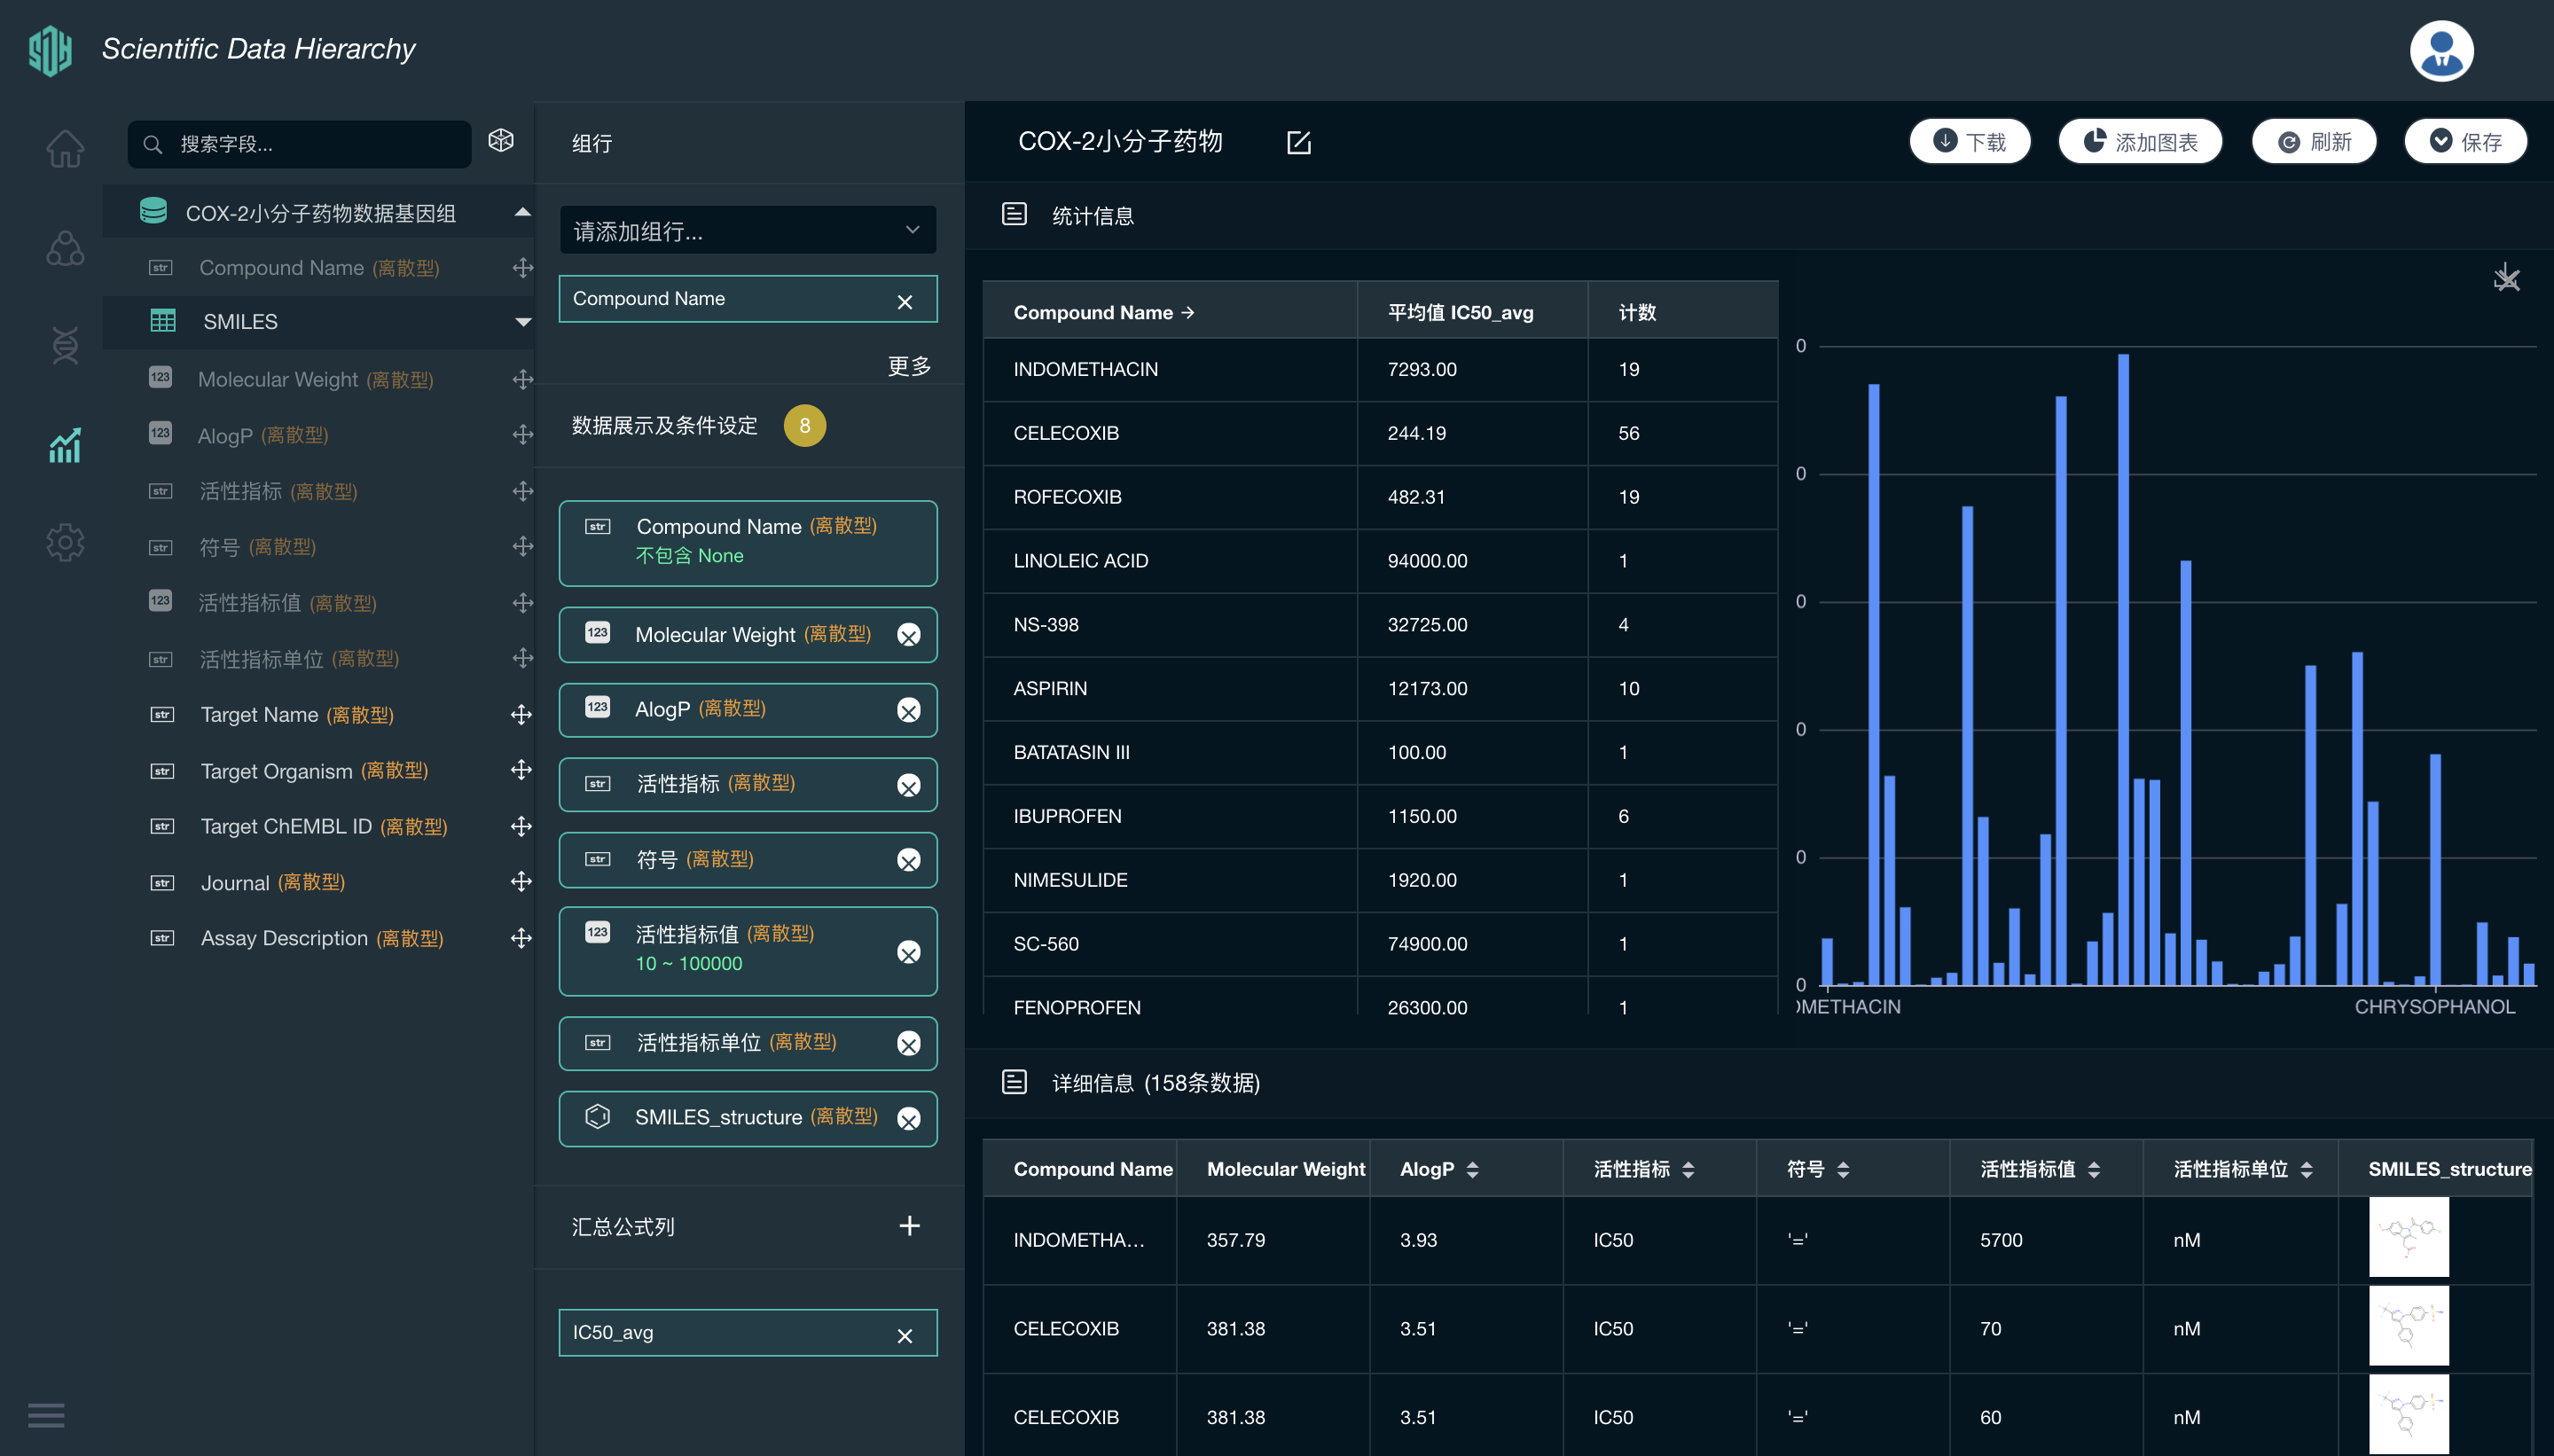Remove 活性指标单位 from display conditions

tap(908, 1044)
